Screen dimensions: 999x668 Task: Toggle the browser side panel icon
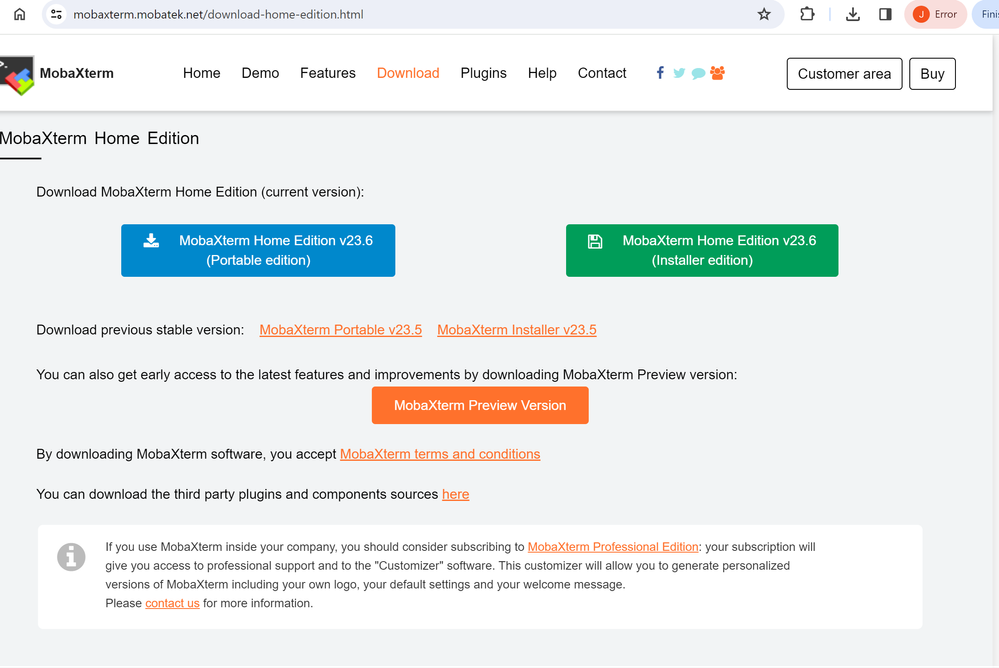coord(885,14)
